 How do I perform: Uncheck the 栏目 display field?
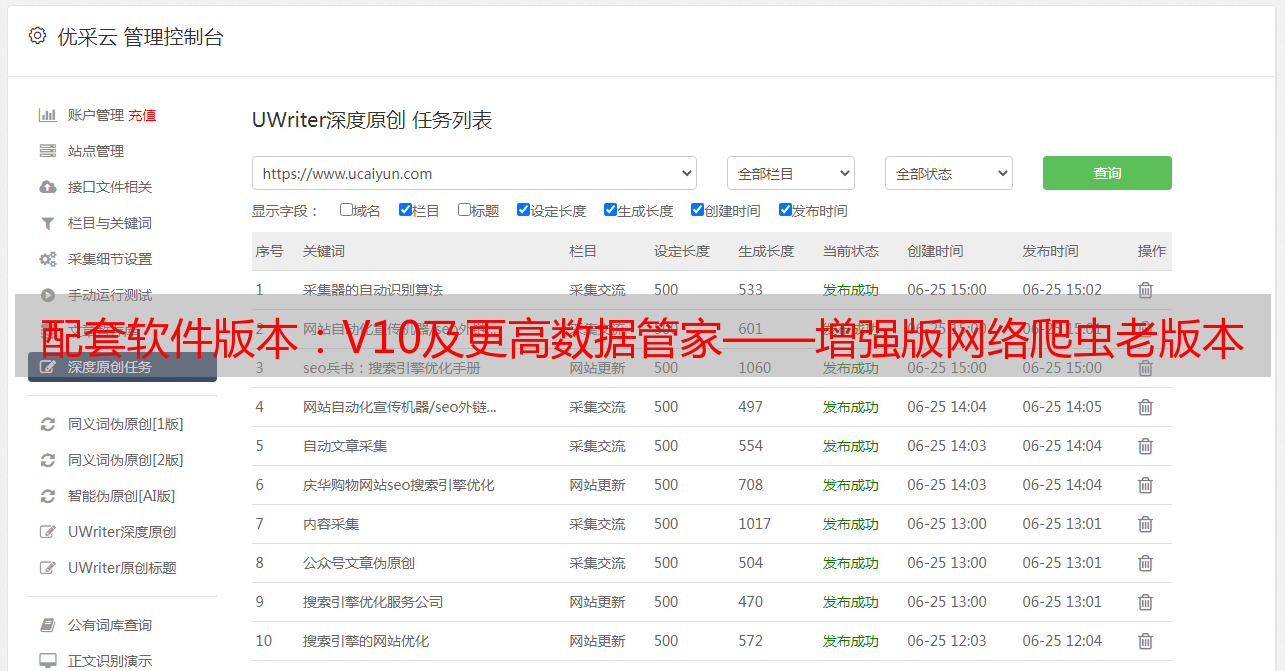tap(405, 210)
